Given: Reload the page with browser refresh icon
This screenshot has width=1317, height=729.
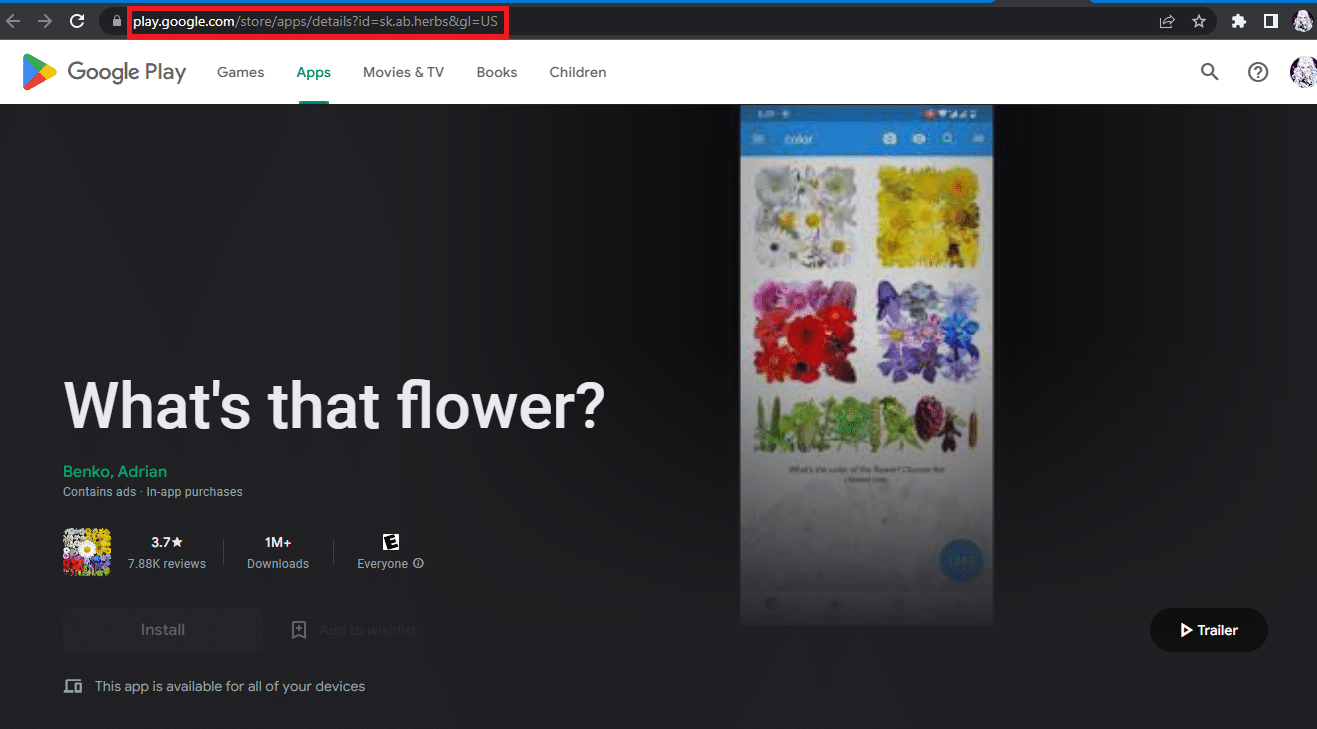Looking at the screenshot, I should coord(77,21).
